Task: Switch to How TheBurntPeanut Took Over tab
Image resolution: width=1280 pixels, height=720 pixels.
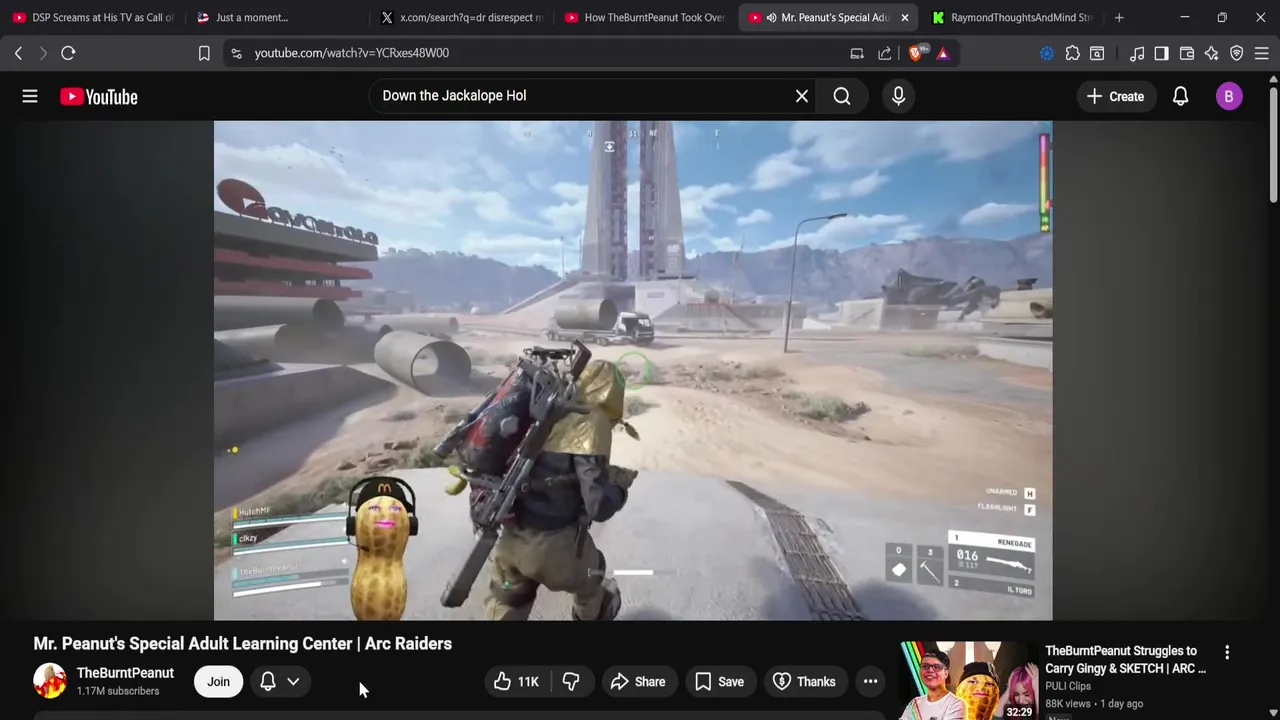Action: pos(645,17)
